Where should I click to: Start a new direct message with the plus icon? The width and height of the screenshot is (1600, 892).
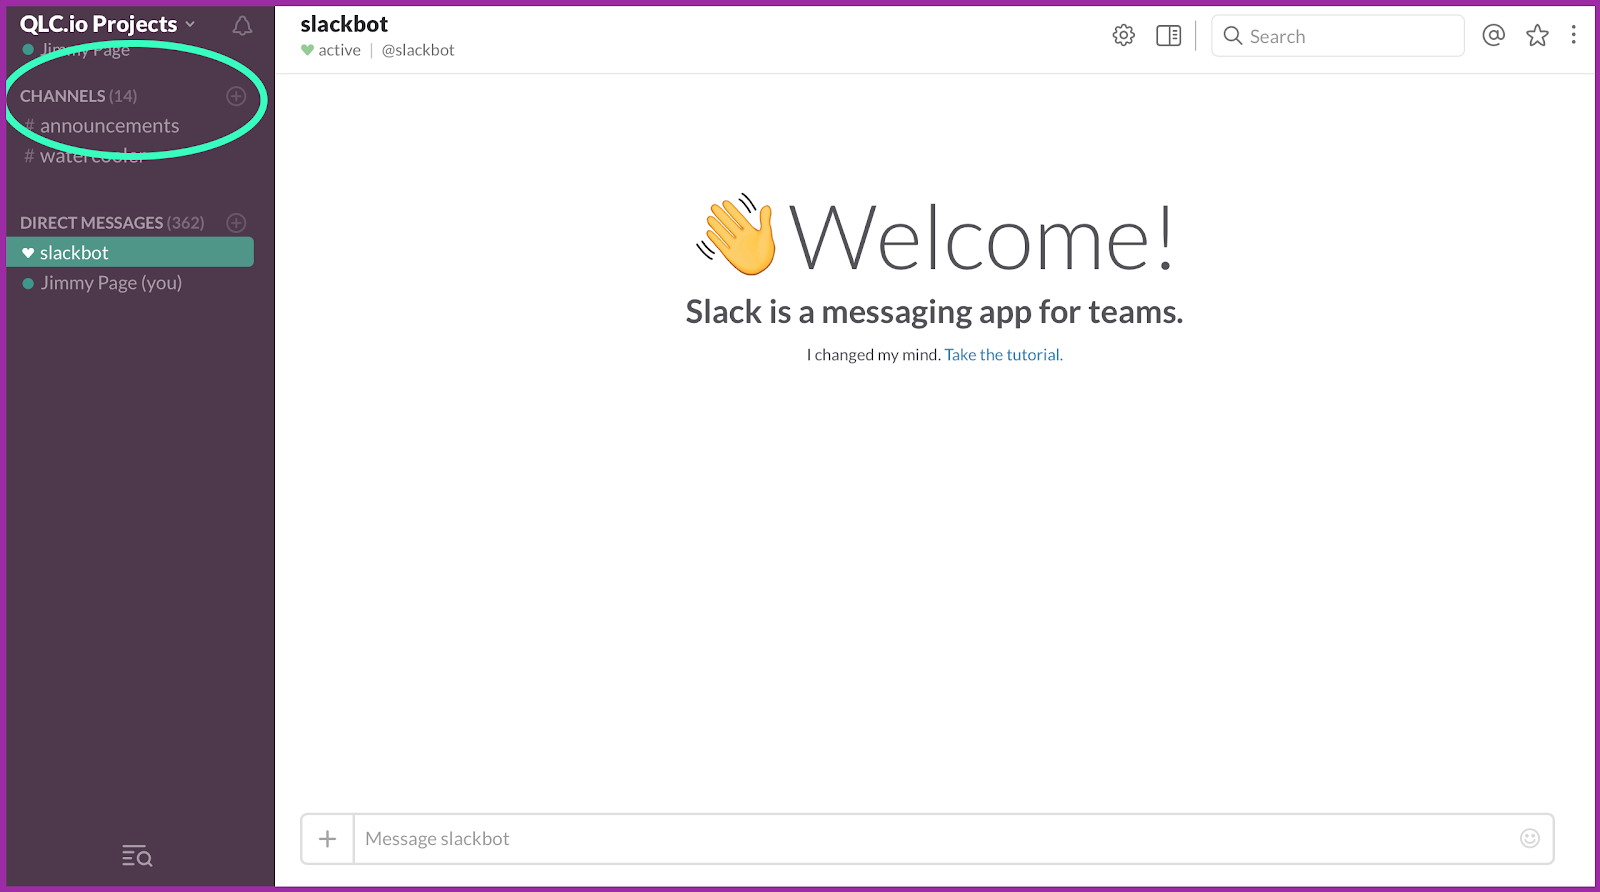(x=236, y=223)
